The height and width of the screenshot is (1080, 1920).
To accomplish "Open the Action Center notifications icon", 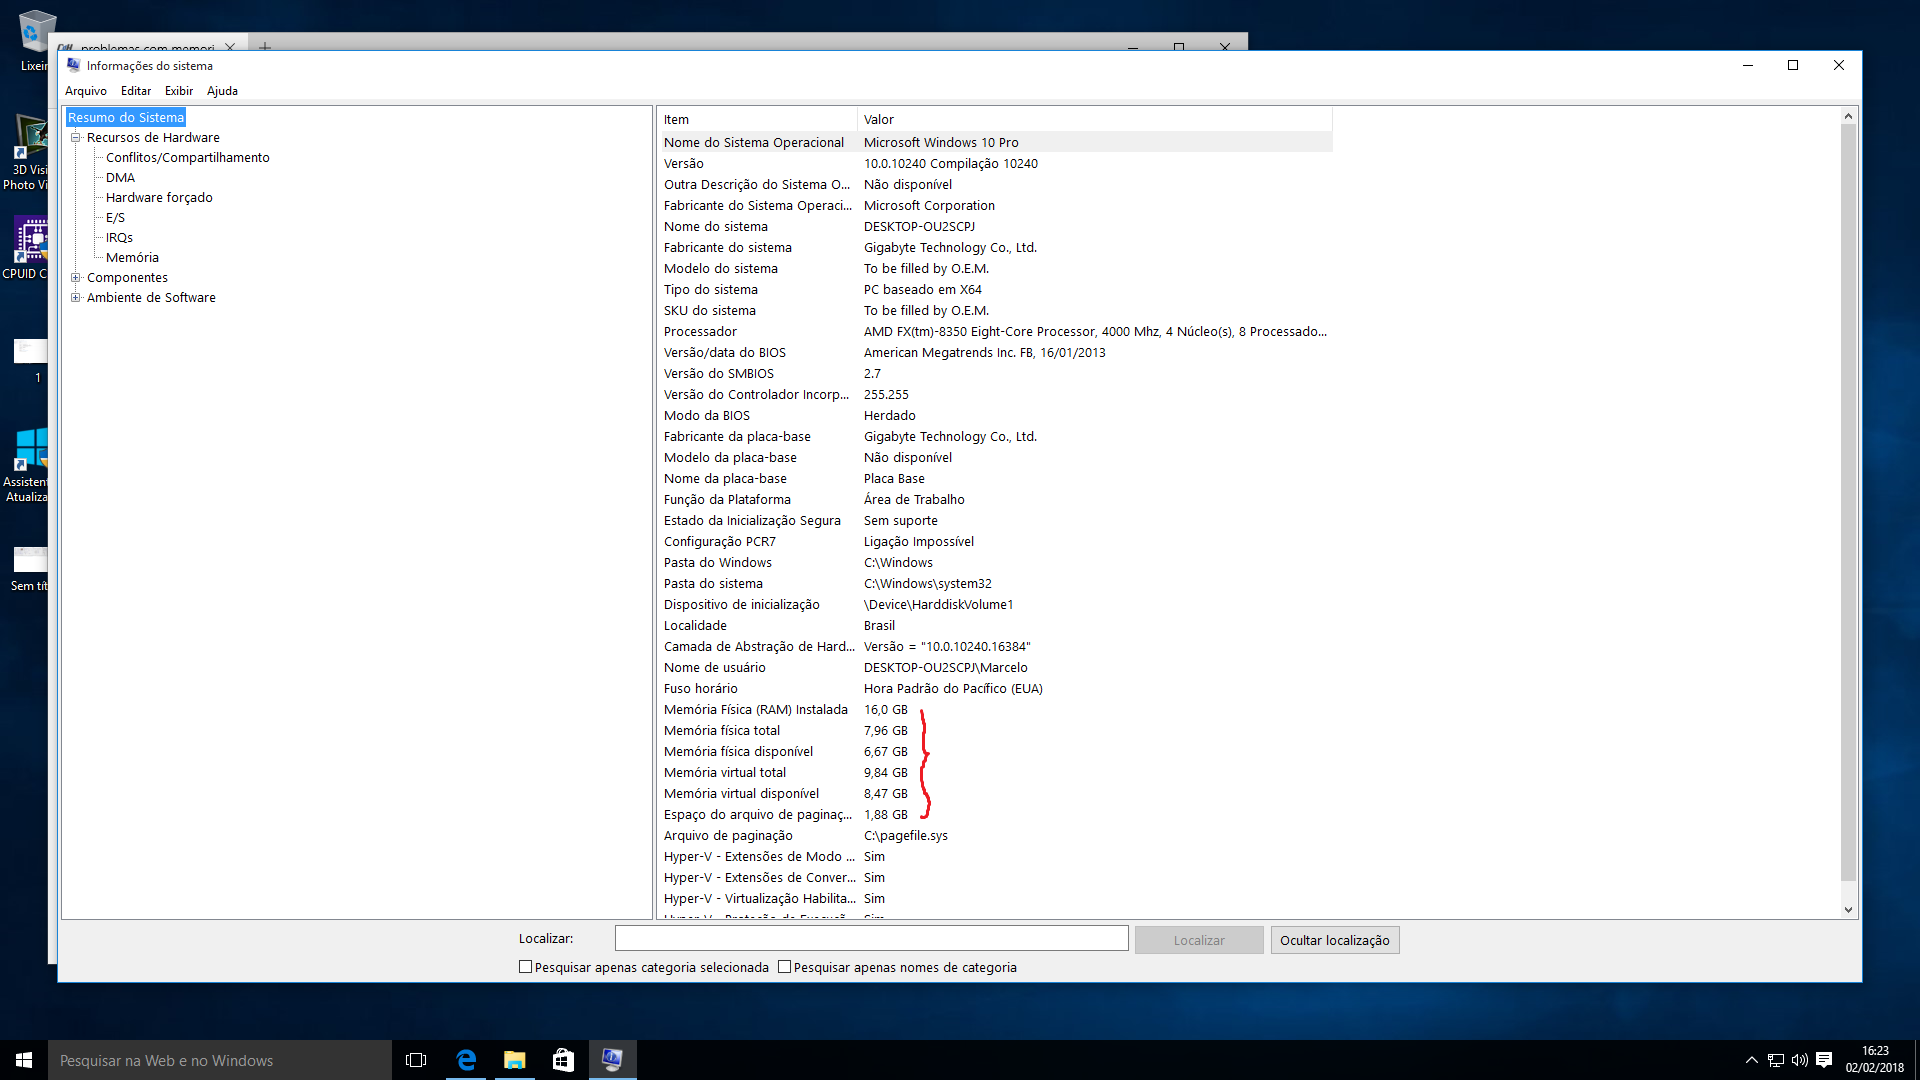I will tap(1824, 1060).
